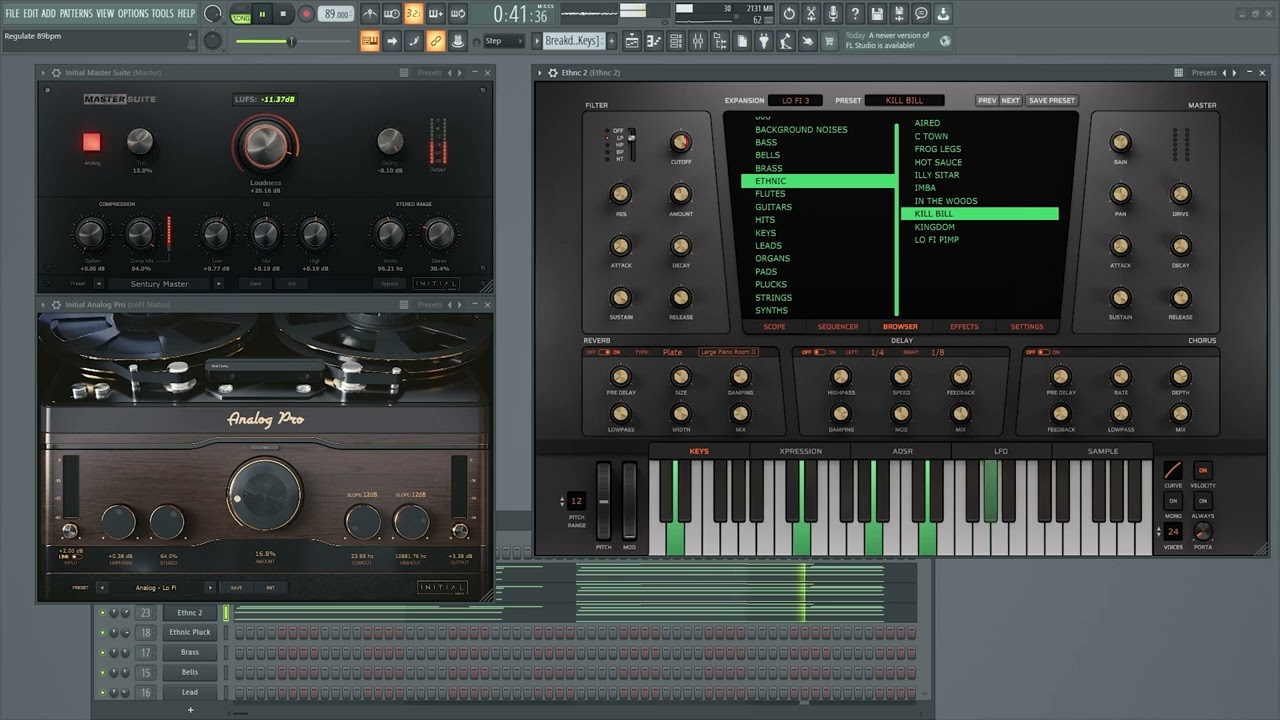This screenshot has width=1280, height=720.
Task: Click the SAVE PRESET button
Action: click(x=1052, y=100)
